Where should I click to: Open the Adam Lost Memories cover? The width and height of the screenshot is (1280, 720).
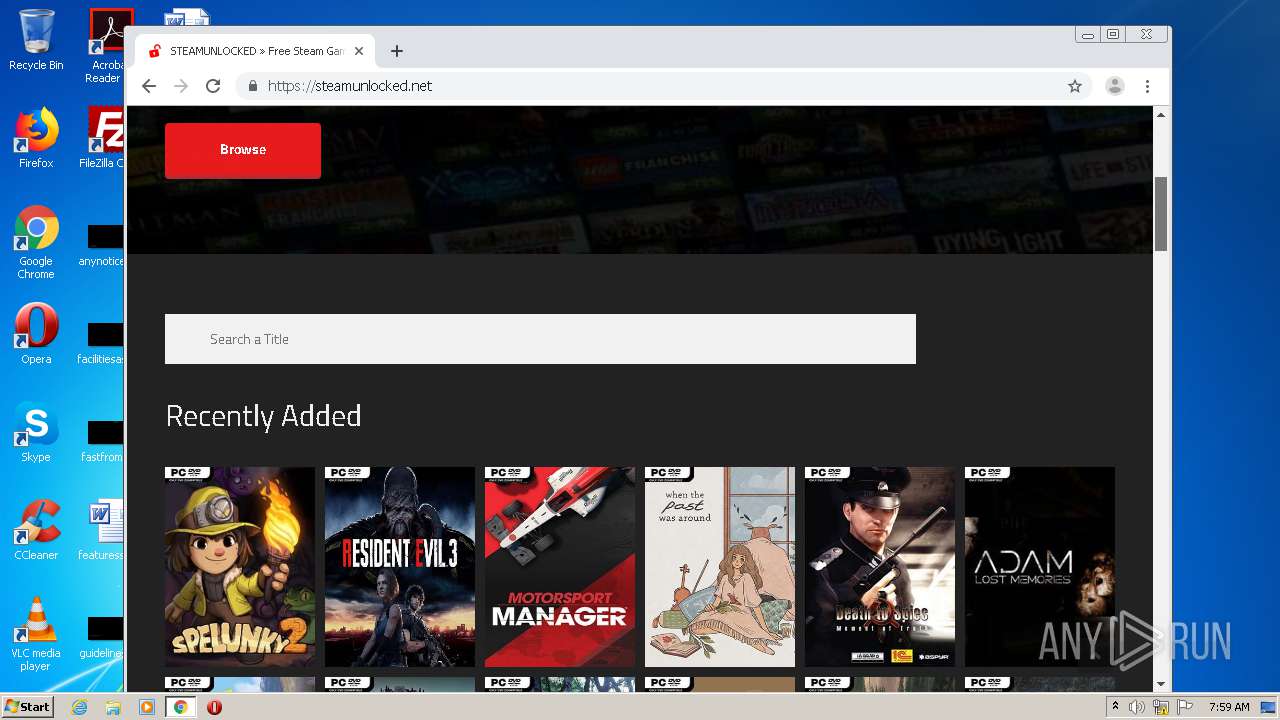(1040, 567)
